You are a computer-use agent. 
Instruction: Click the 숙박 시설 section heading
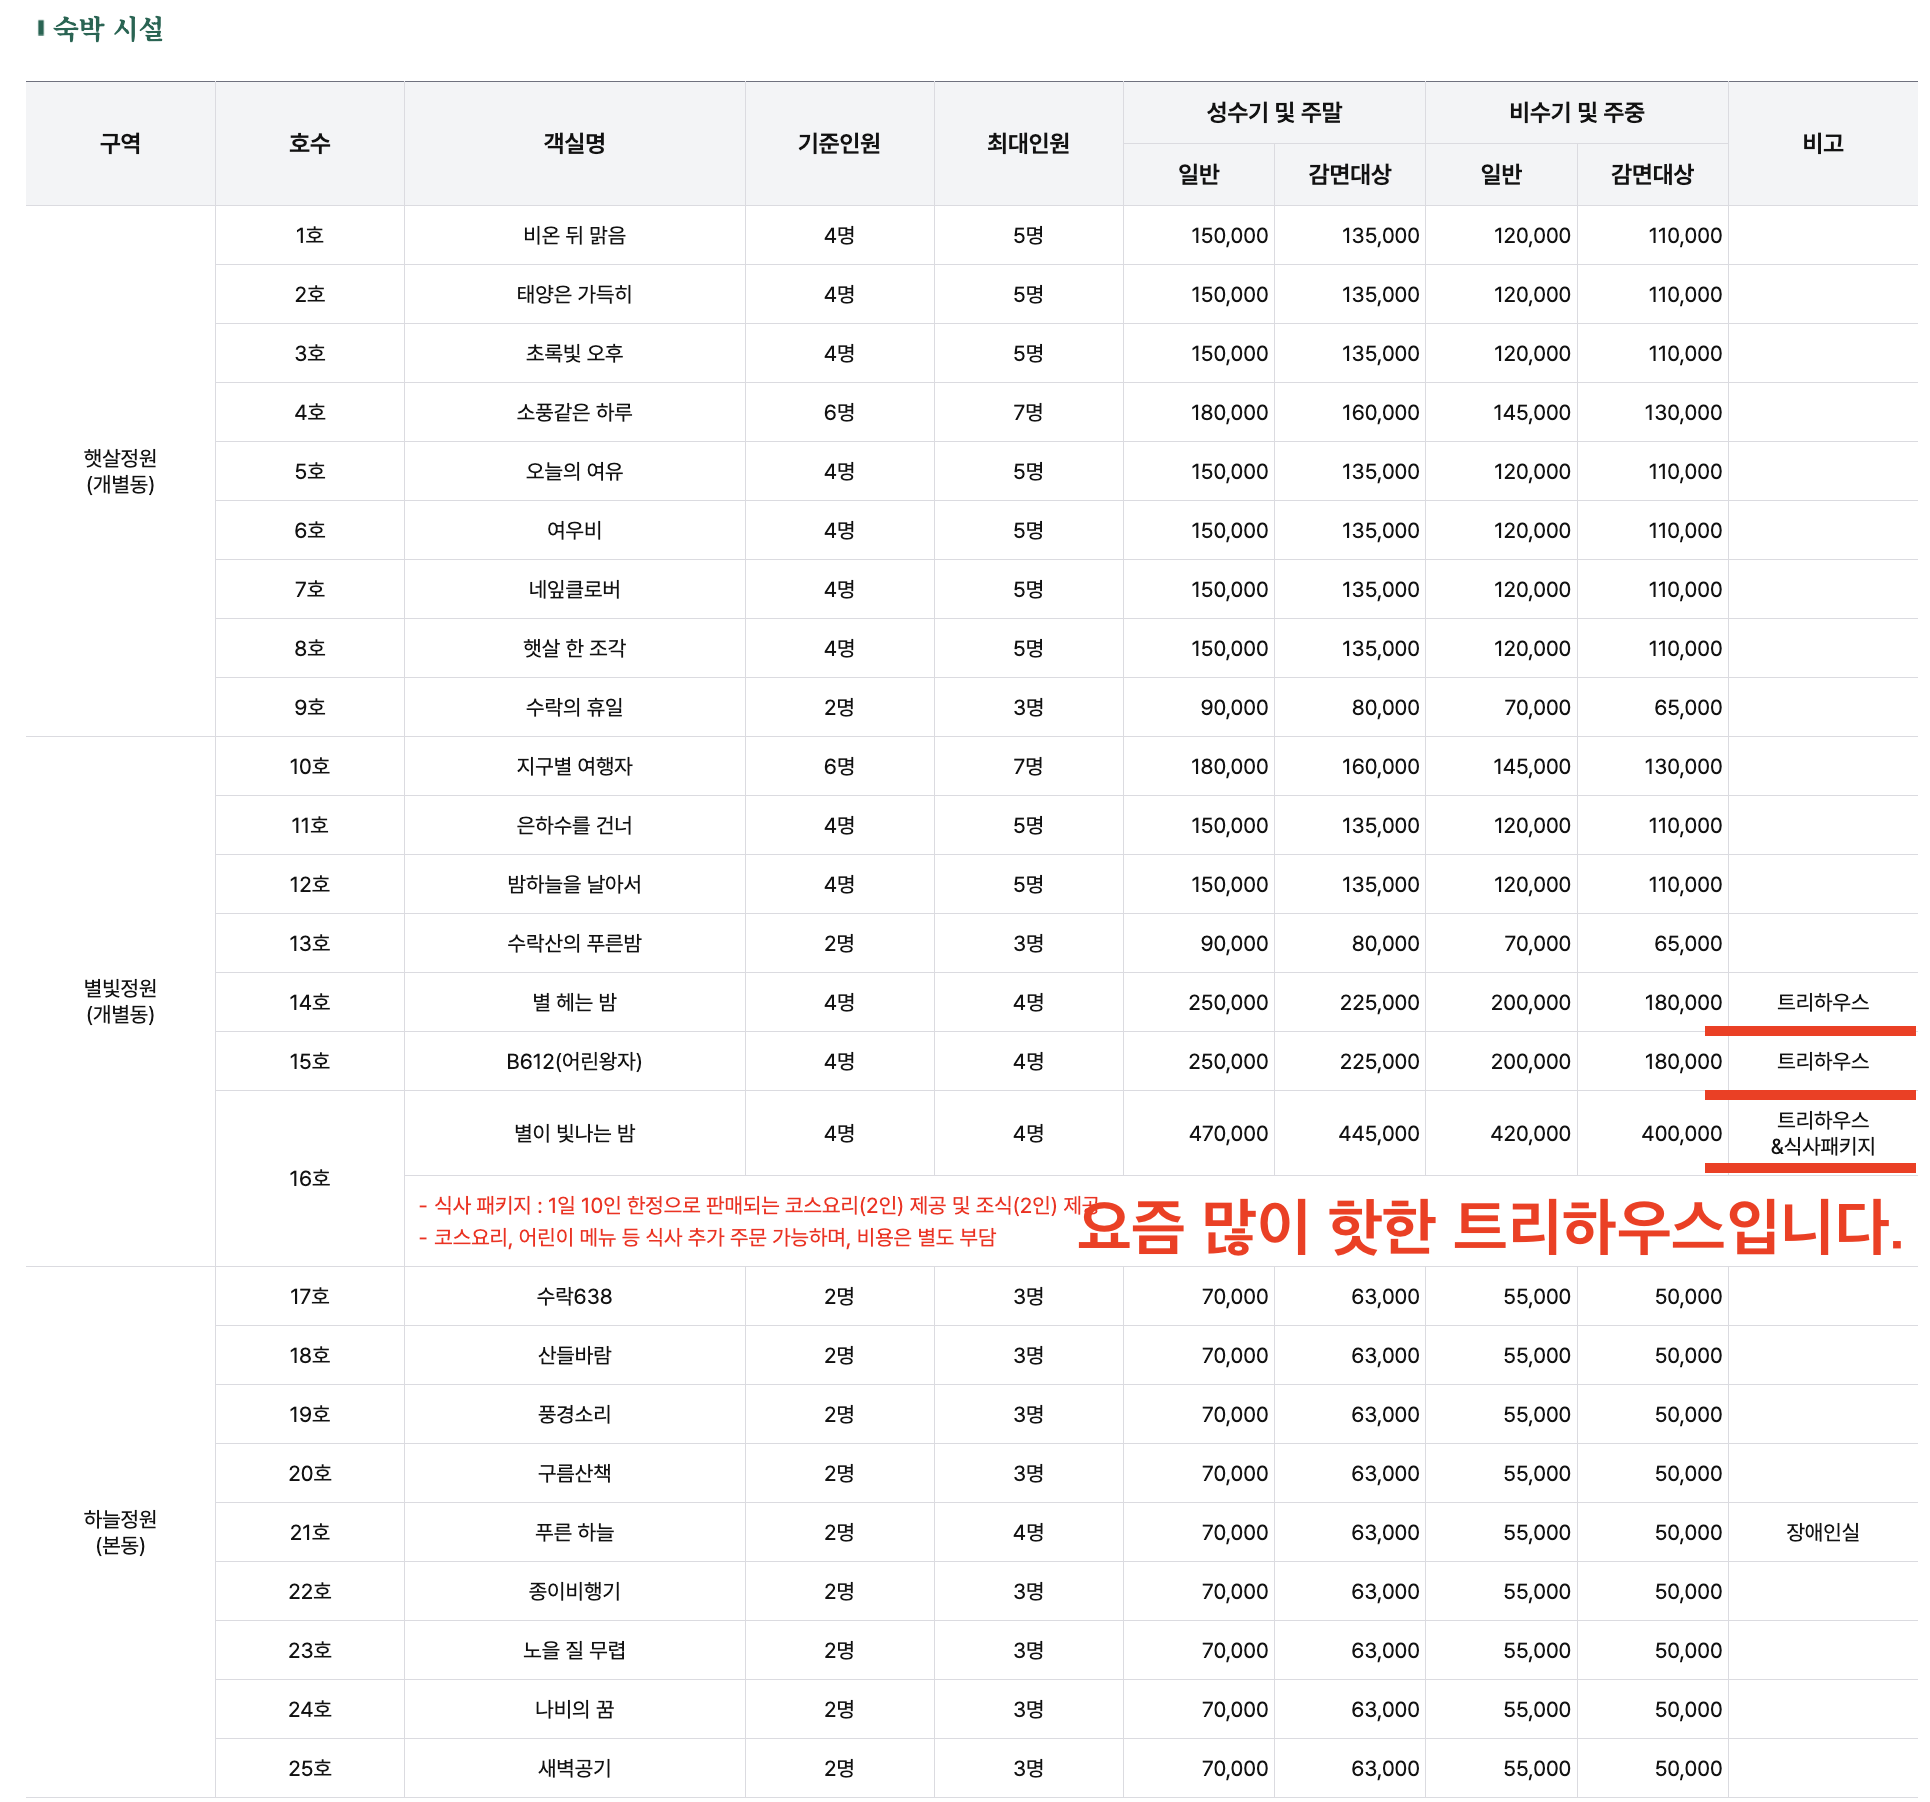point(107,29)
